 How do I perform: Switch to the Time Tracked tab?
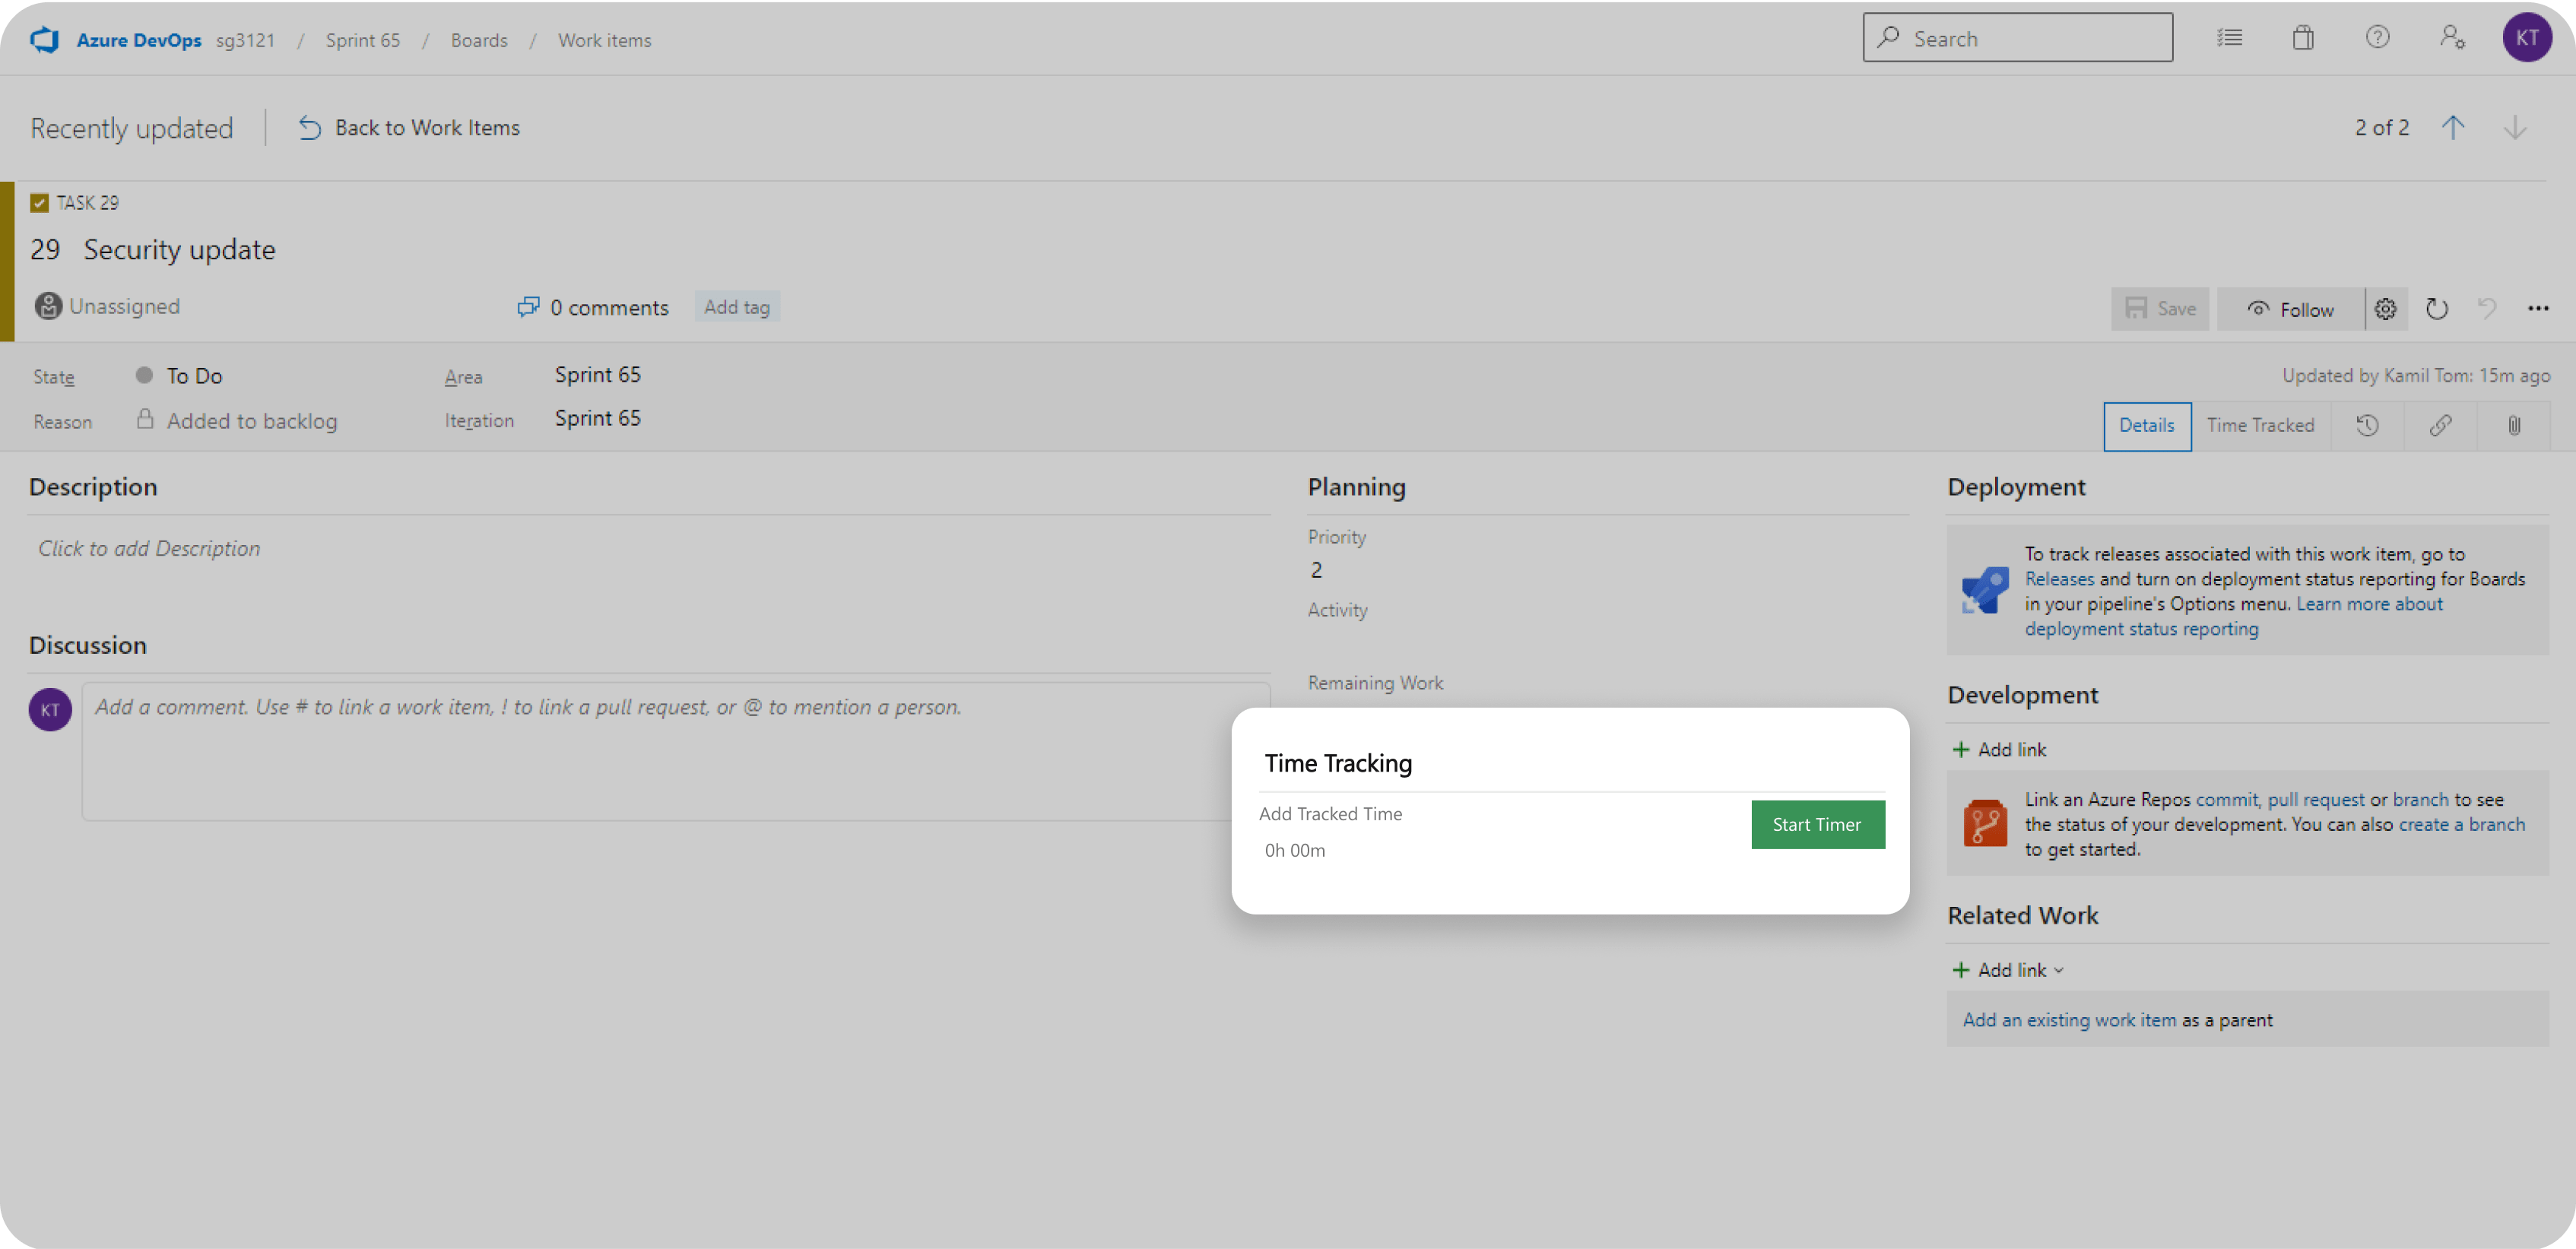pos(2260,426)
